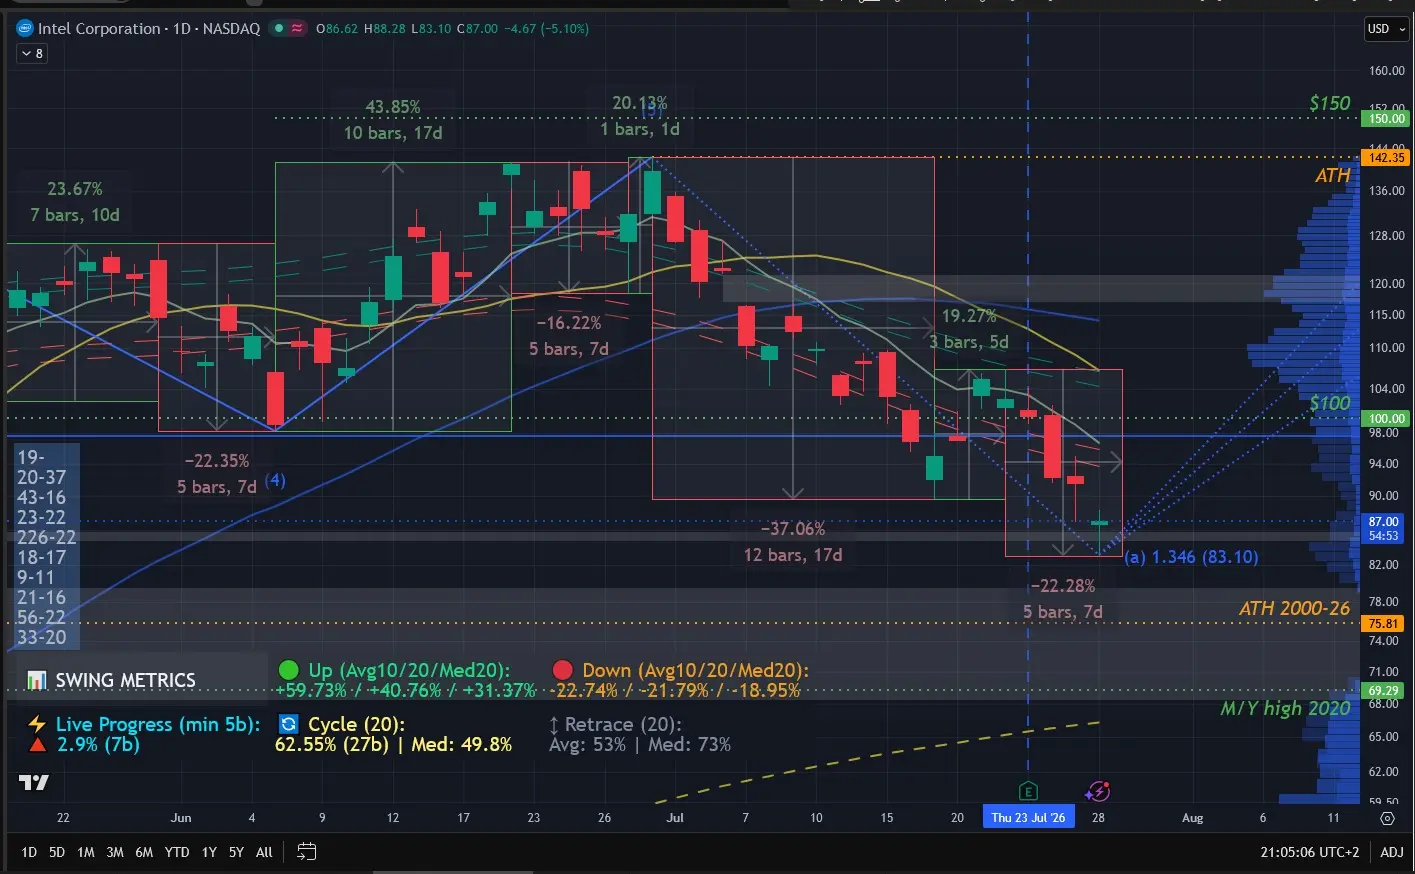Image resolution: width=1415 pixels, height=874 pixels.
Task: Click the green 150.00 price label
Action: pyautogui.click(x=1386, y=118)
